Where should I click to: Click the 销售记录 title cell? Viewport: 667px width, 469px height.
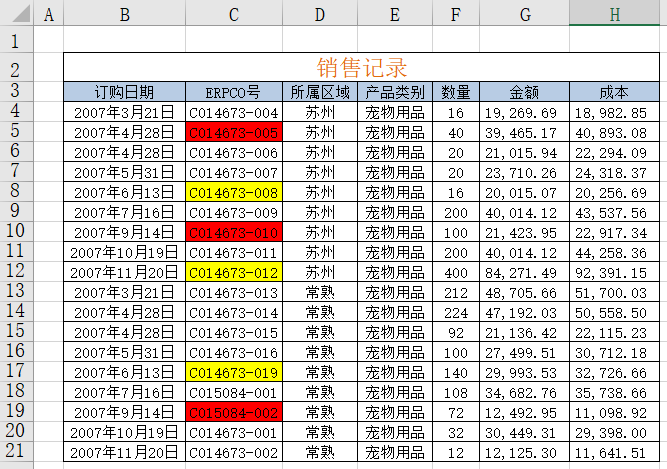(362, 67)
